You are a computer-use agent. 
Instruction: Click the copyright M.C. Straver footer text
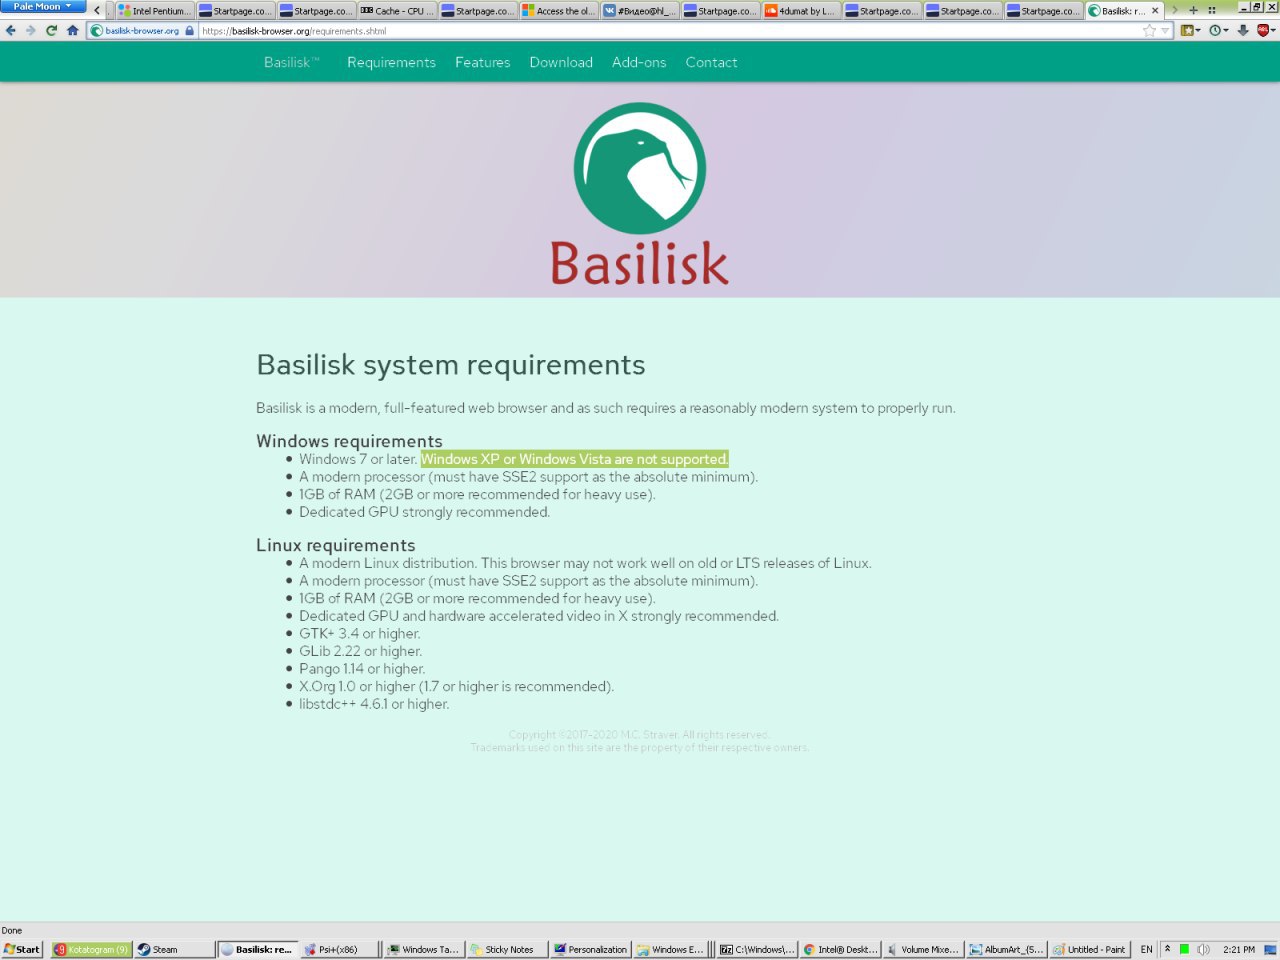(639, 735)
